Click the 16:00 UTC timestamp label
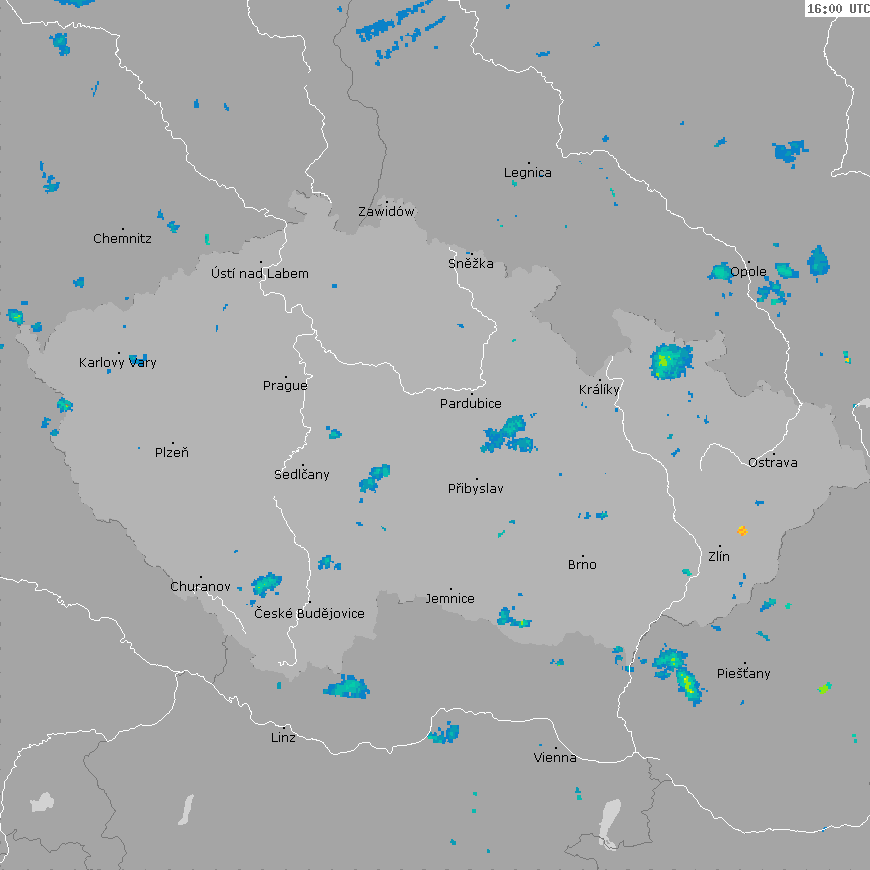The height and width of the screenshot is (870, 870). tap(838, 8)
